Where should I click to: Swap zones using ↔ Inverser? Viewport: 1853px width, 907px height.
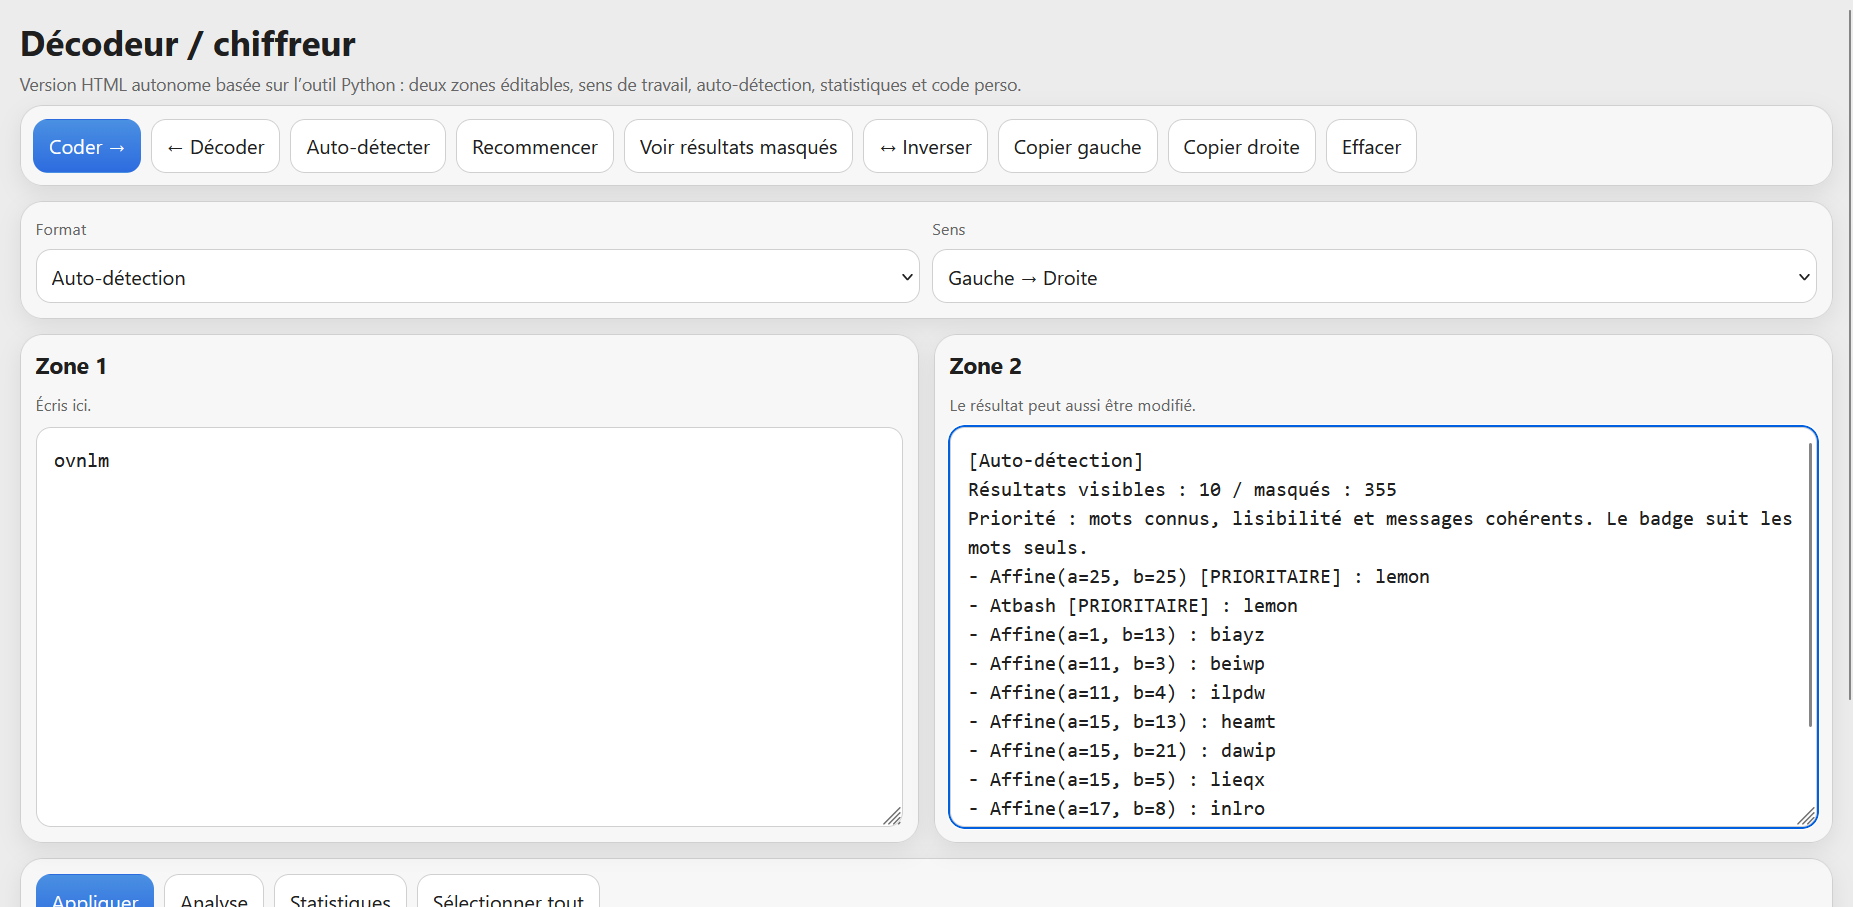point(925,146)
